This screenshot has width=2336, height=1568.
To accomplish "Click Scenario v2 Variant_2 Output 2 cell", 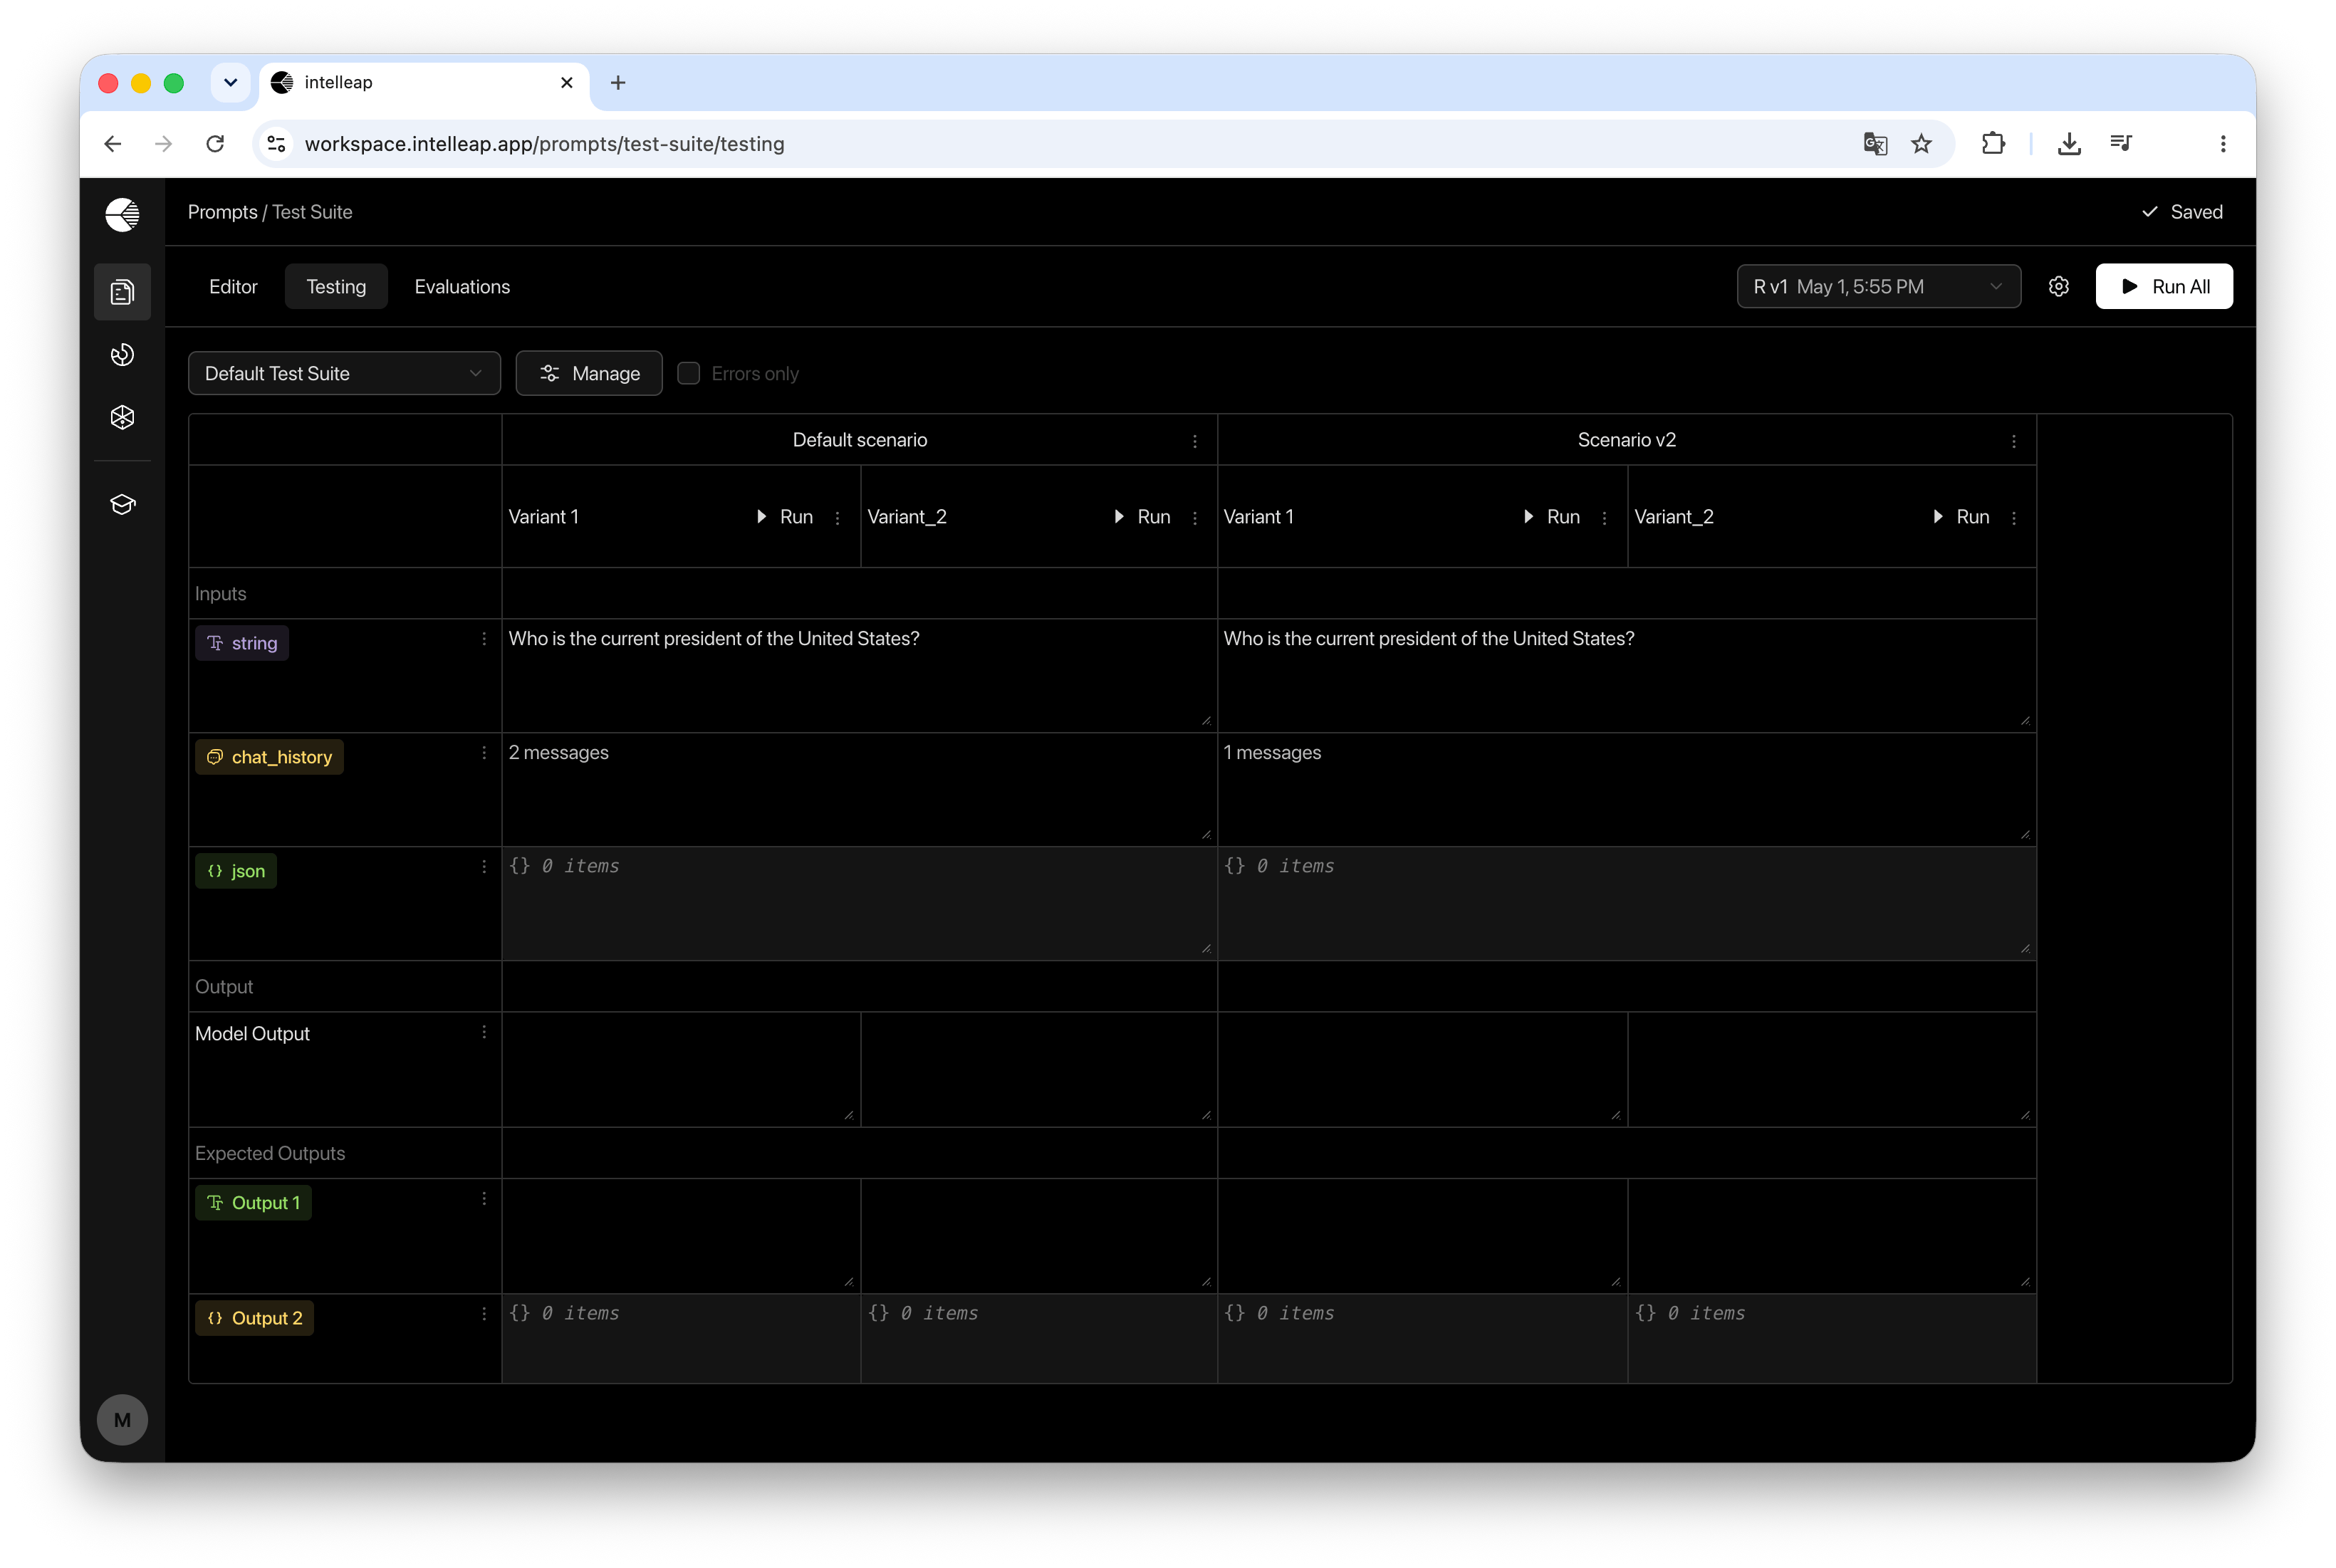I will coord(1832,1339).
